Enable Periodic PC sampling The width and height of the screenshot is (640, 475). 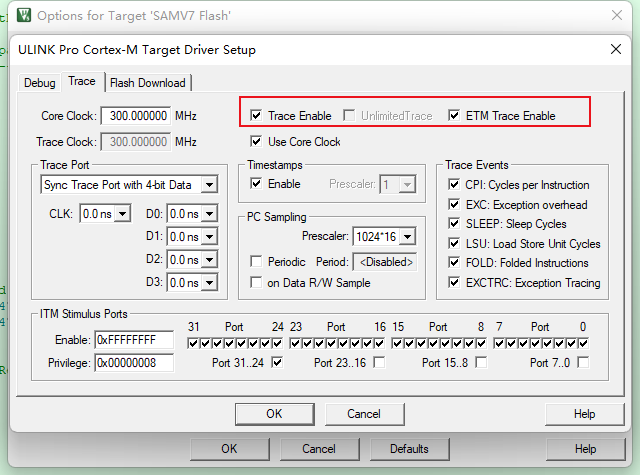coord(257,261)
